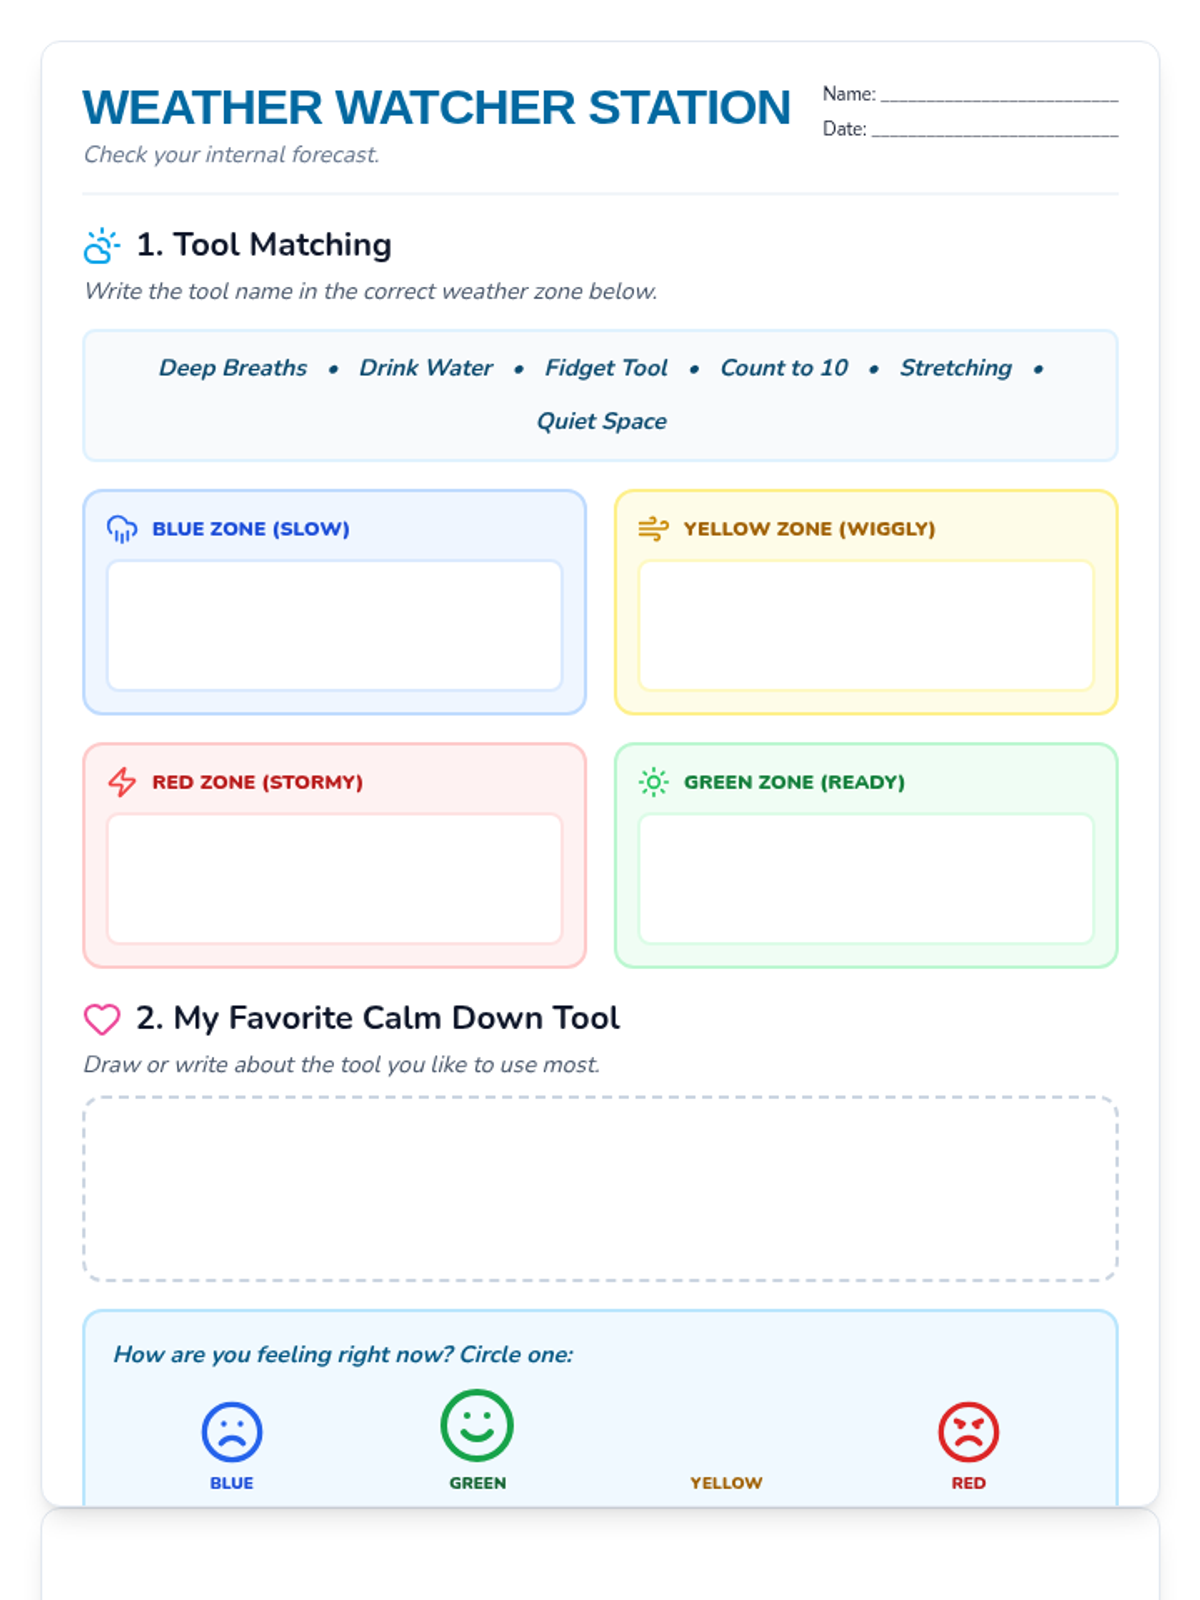Click the dashed favorite tool drawing area
Viewport: 1200px width, 1600px height.
pyautogui.click(x=600, y=1189)
